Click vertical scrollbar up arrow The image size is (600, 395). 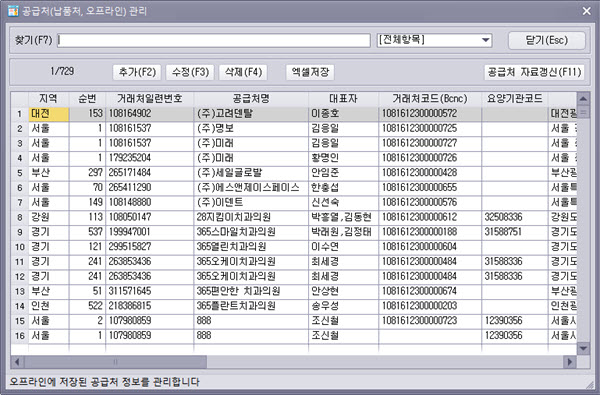point(583,99)
